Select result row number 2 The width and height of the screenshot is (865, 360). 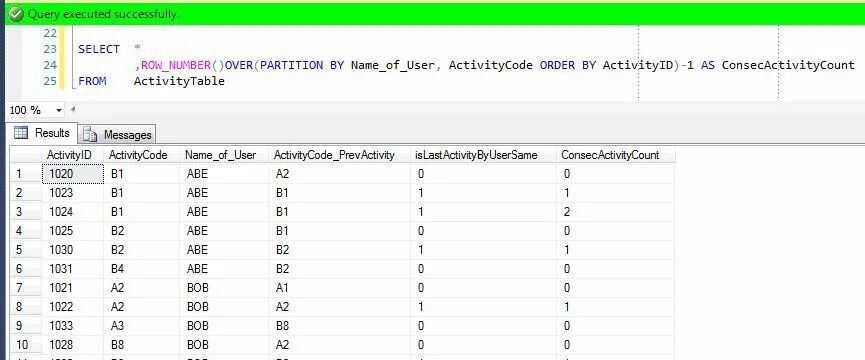coord(26,193)
